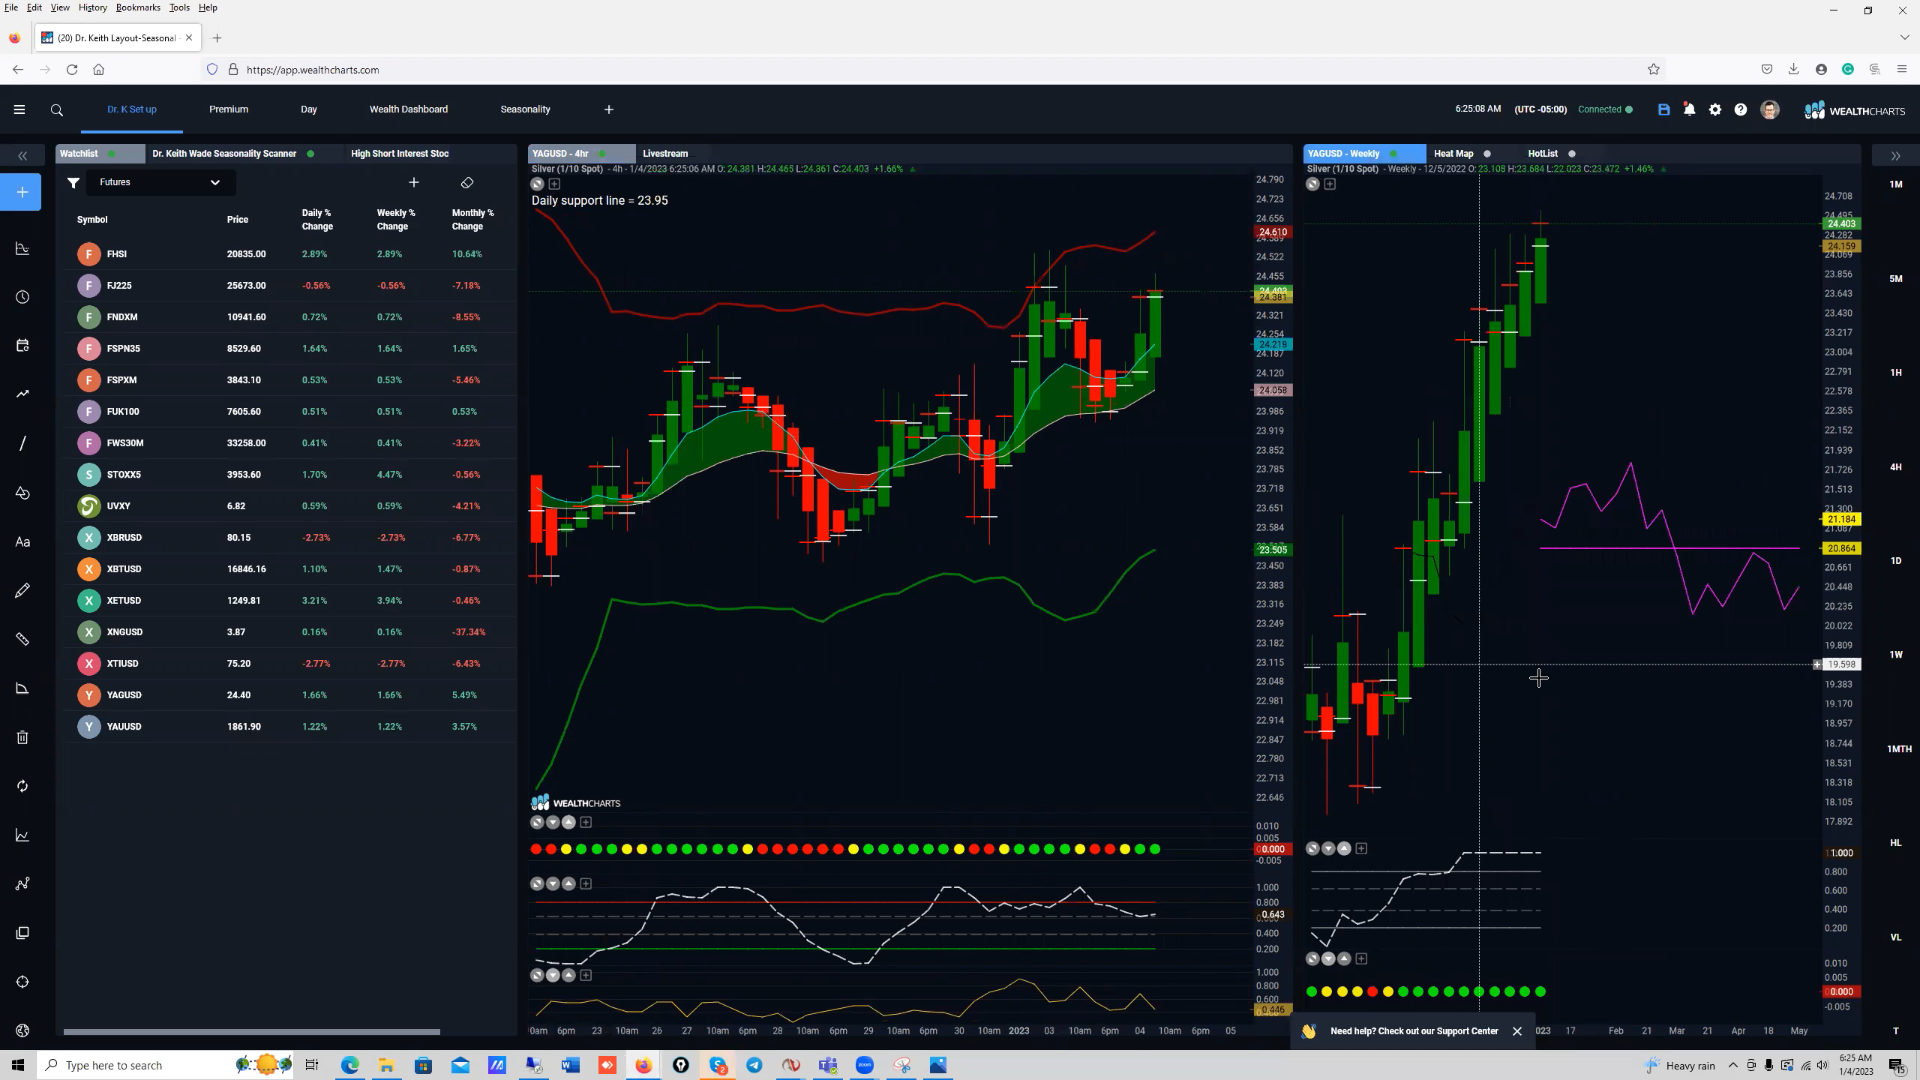1920x1080 pixels.
Task: Select the 4H timeframe button
Action: 1896,467
